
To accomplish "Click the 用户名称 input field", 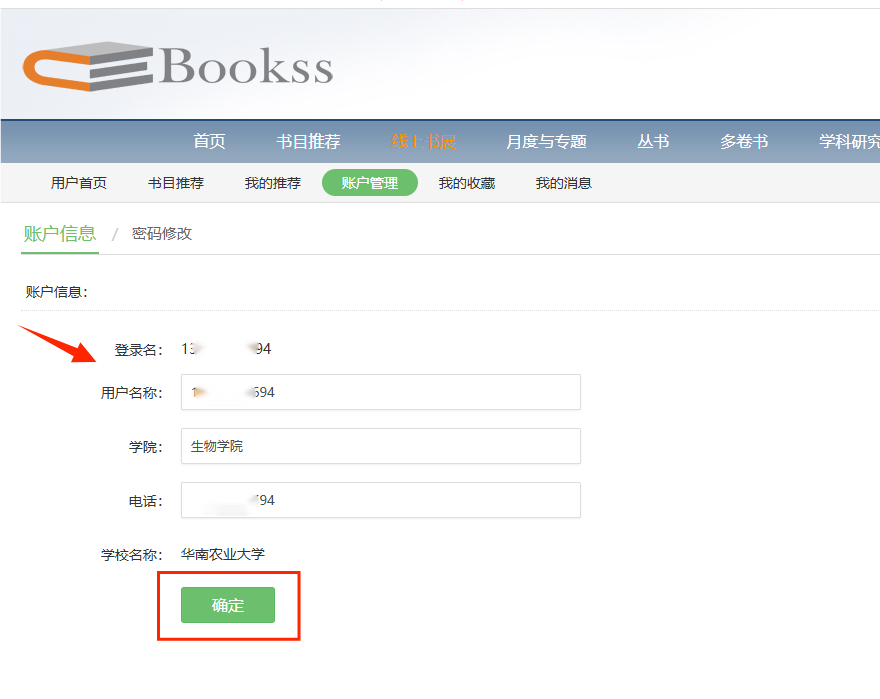I will click(380, 392).
